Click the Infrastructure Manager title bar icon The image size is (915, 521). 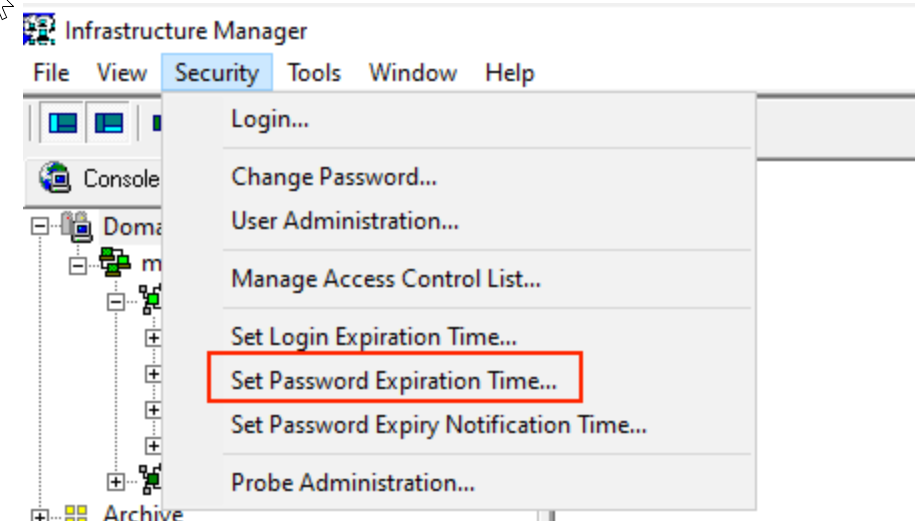tap(40, 30)
